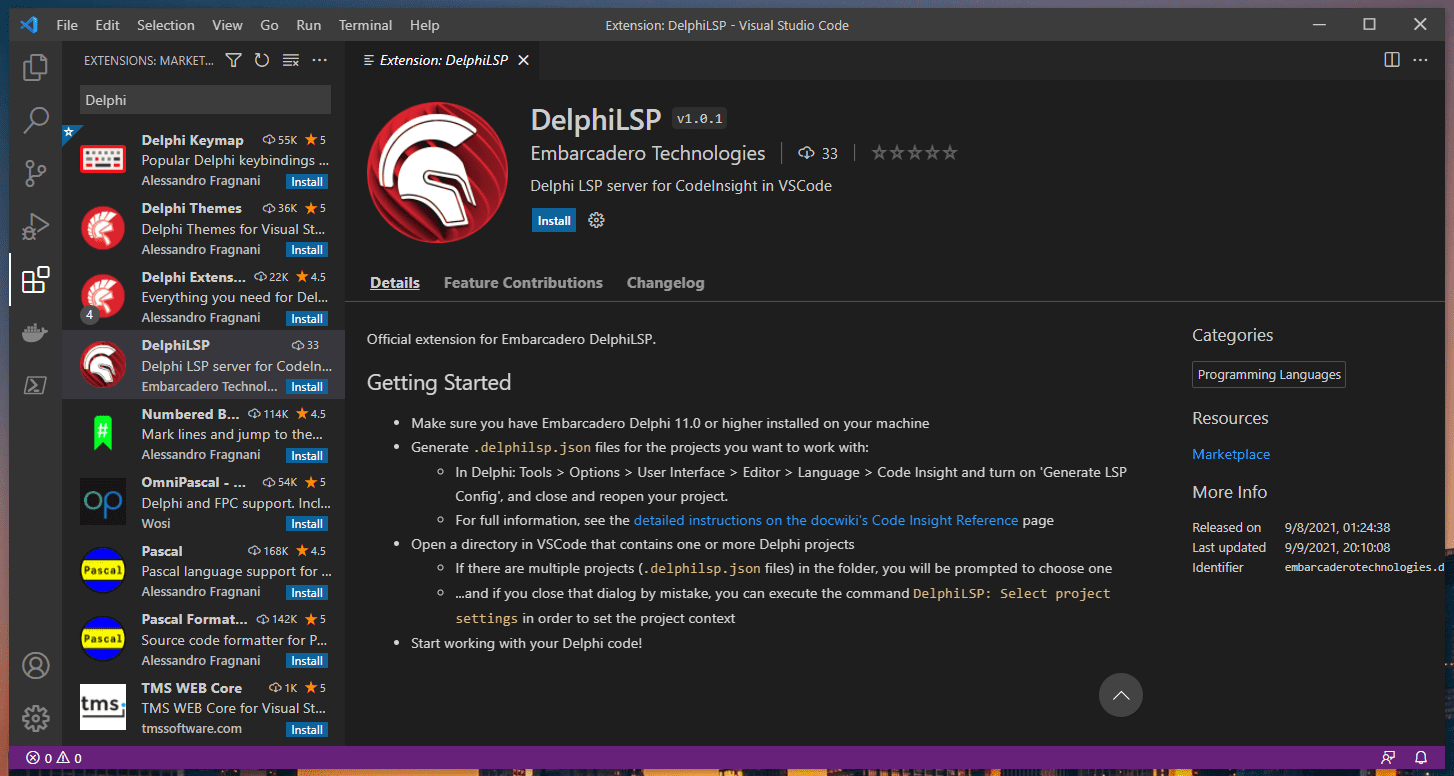This screenshot has width=1454, height=776.
Task: Open the Source Control view
Action: tap(36, 174)
